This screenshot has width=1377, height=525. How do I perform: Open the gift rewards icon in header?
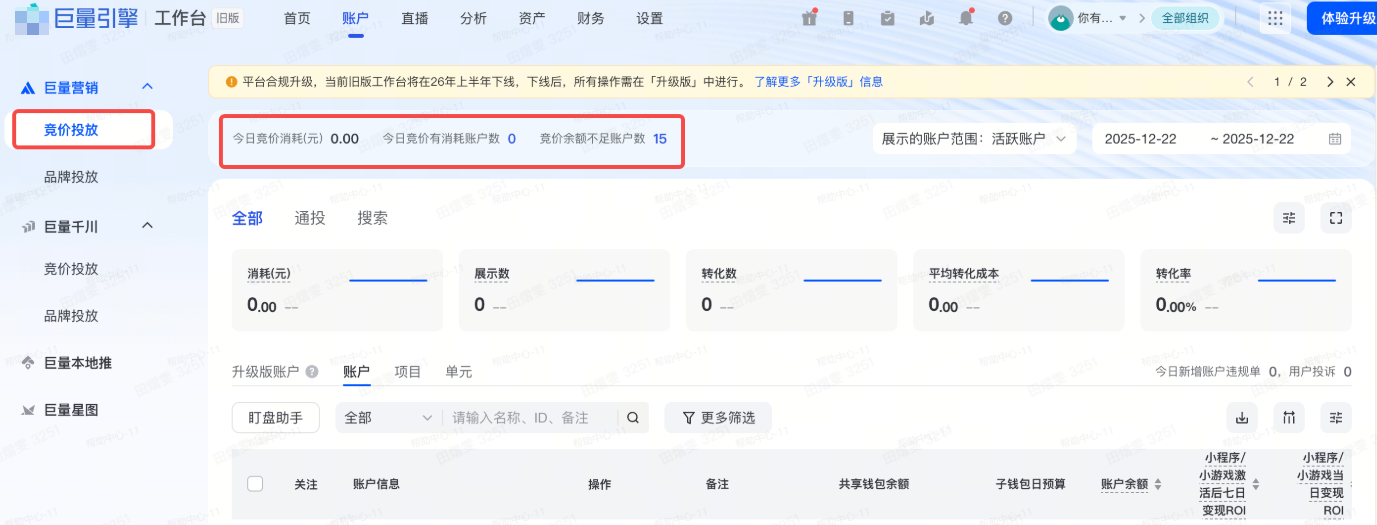point(810,18)
